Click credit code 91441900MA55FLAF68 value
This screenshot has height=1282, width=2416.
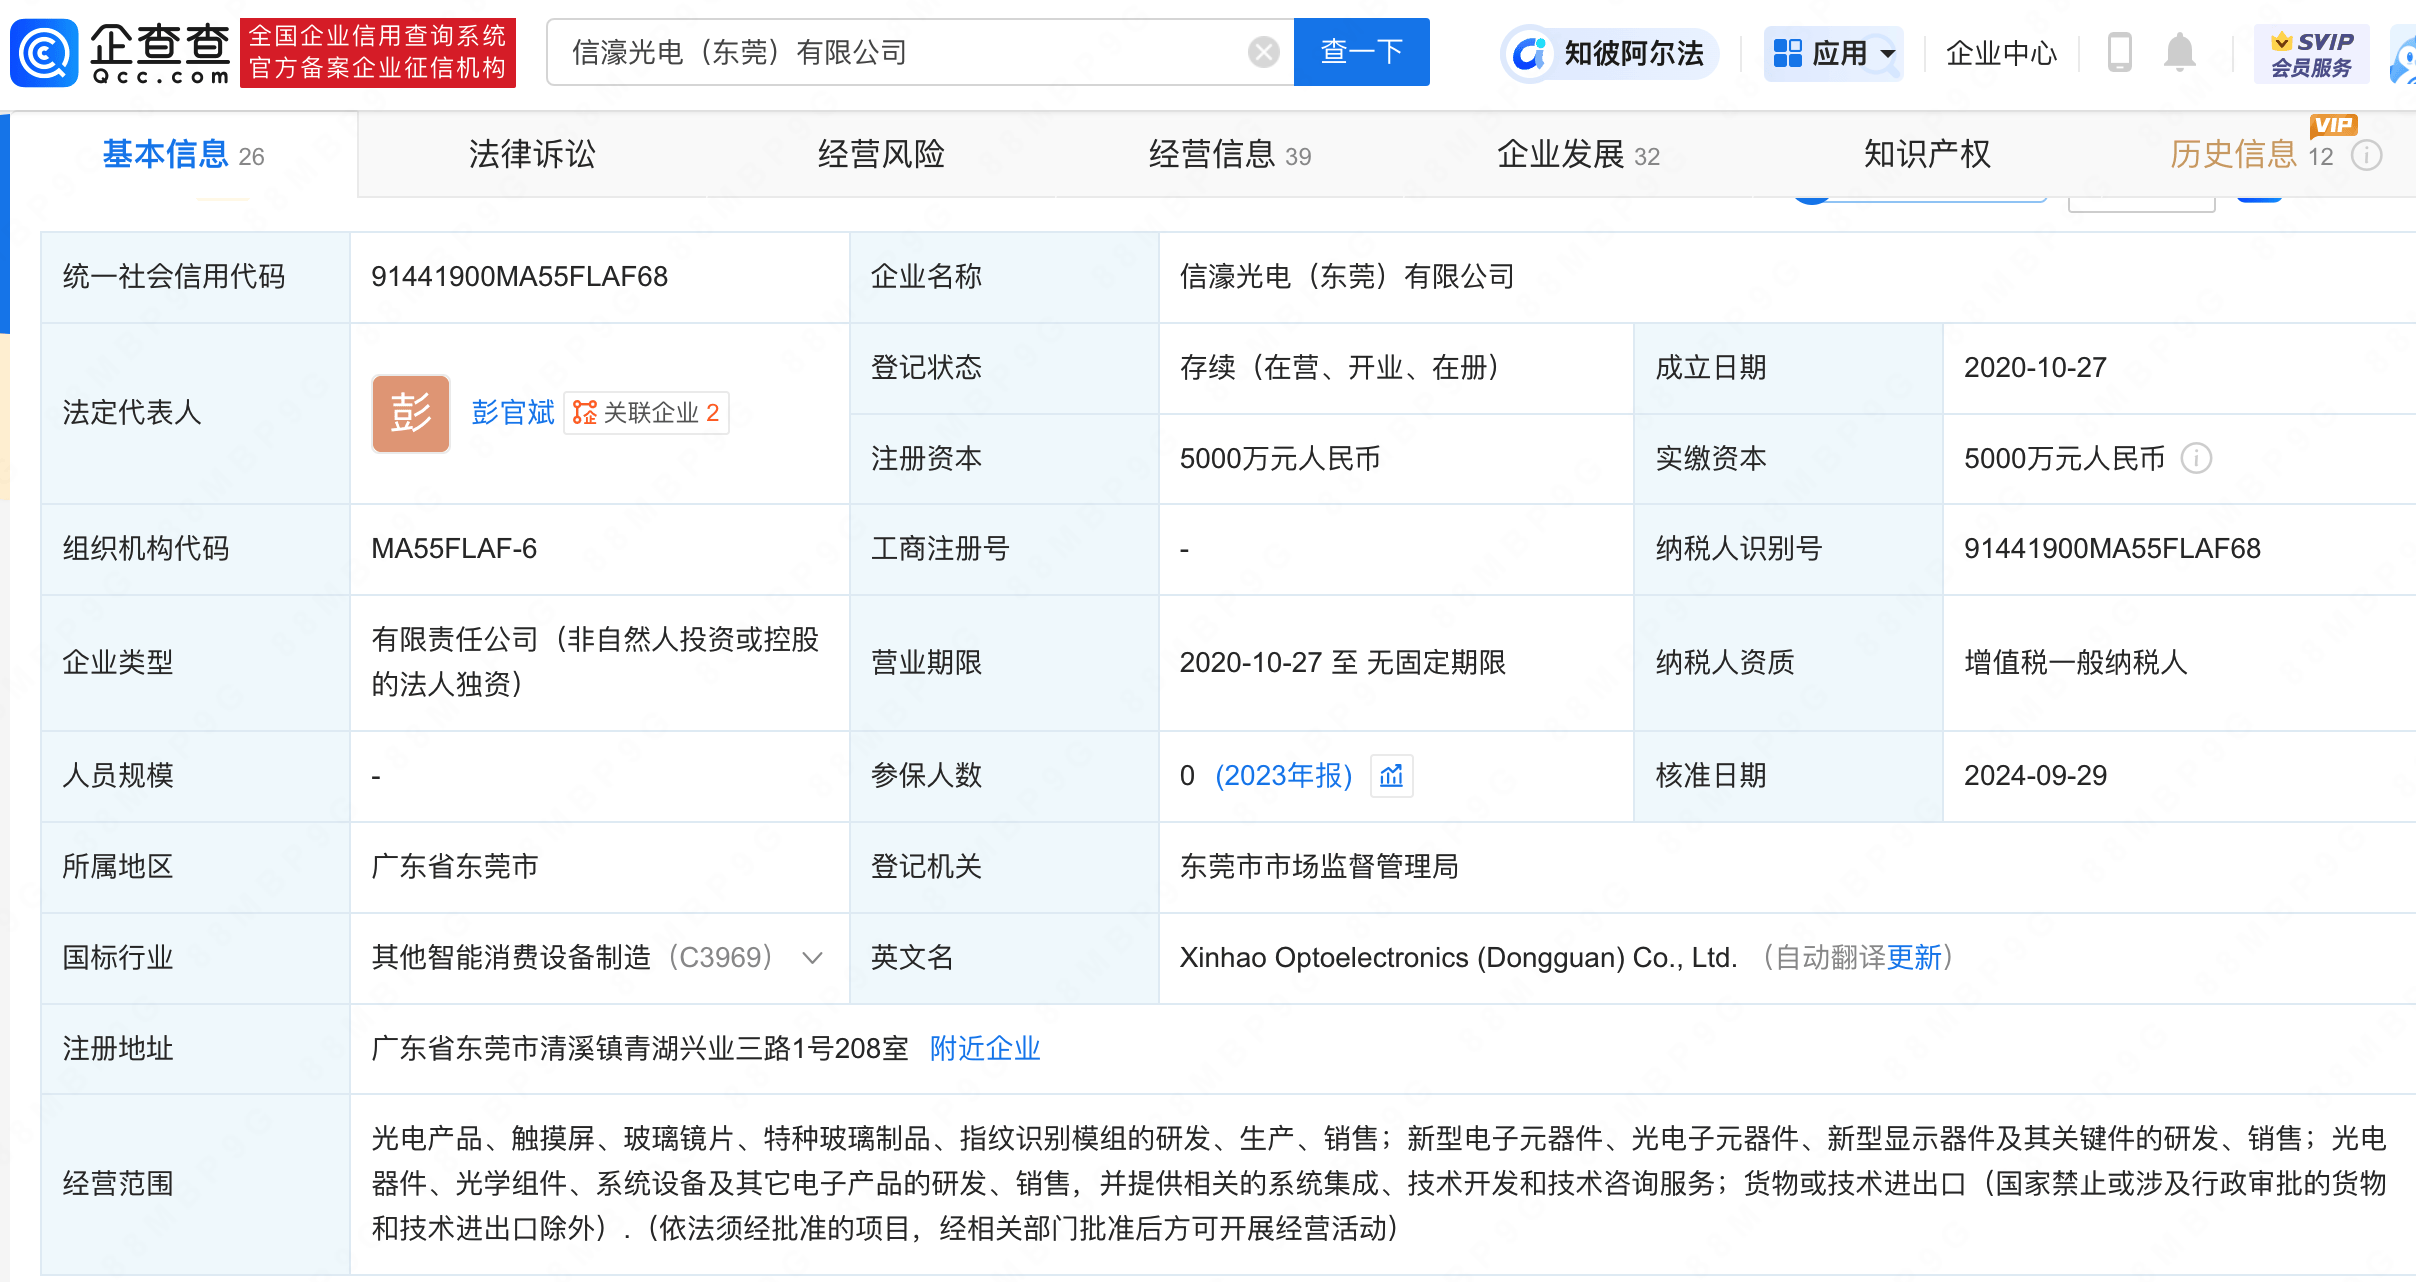point(519,277)
